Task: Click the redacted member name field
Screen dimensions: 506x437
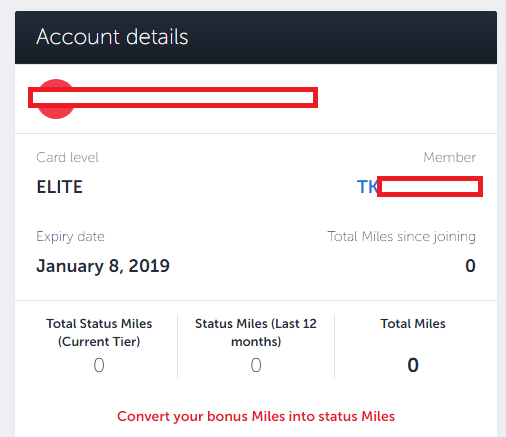Action: coord(173,98)
